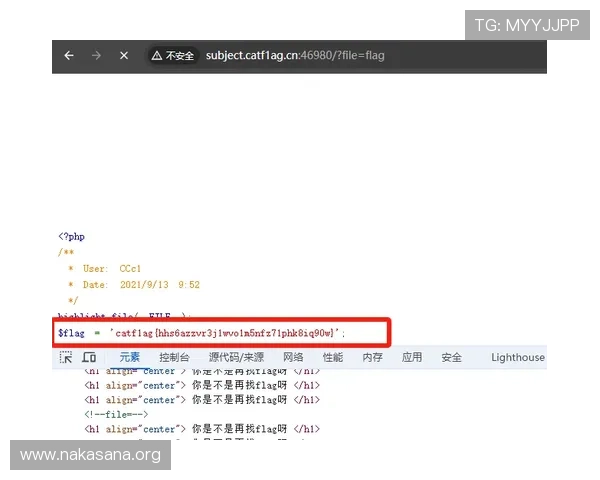600x480 pixels.
Task: Switch to the 安全 tab
Action: point(452,357)
